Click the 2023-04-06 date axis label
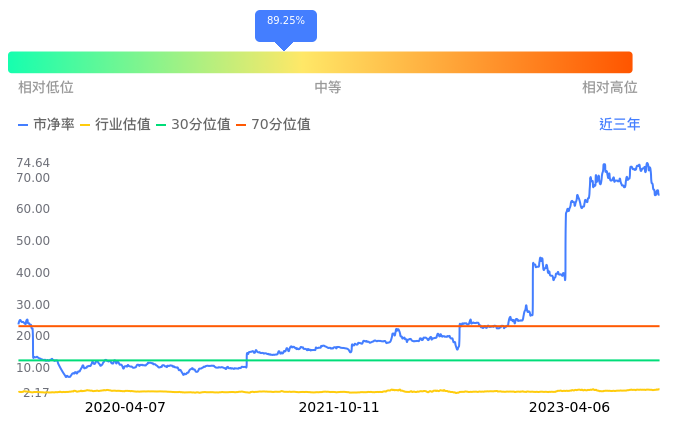 coord(569,408)
